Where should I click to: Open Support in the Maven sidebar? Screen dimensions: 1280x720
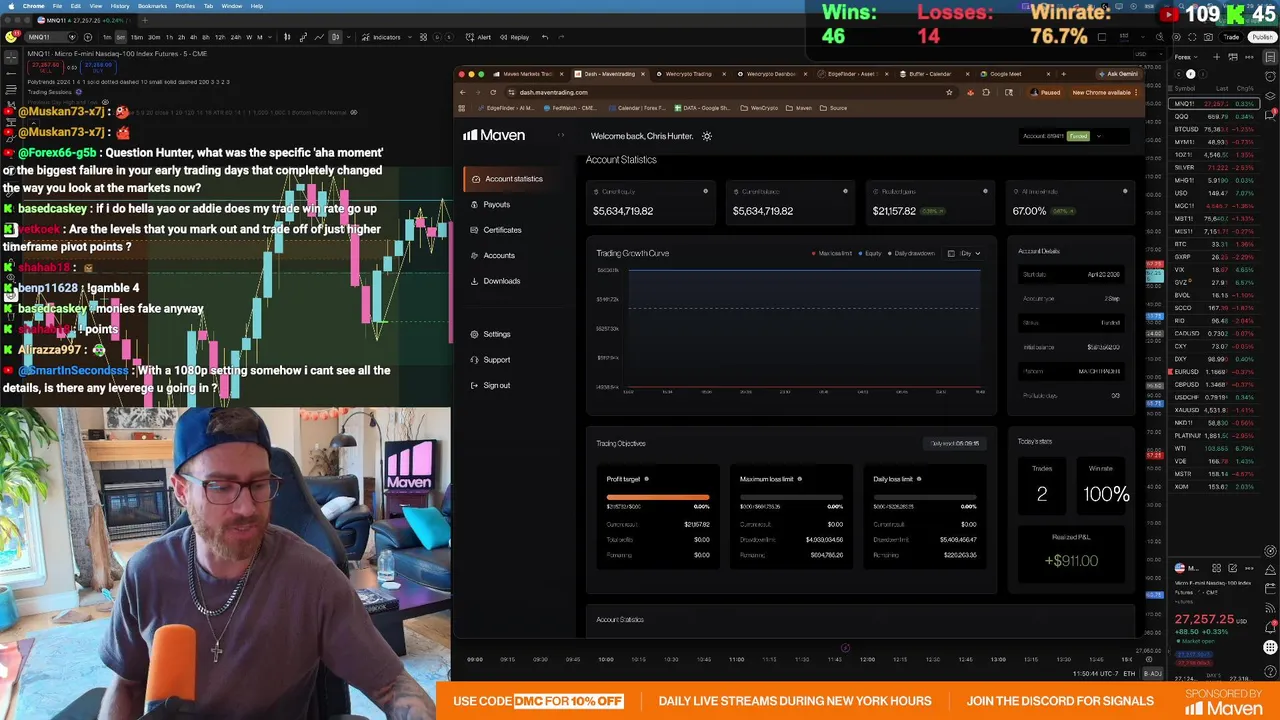(490, 360)
